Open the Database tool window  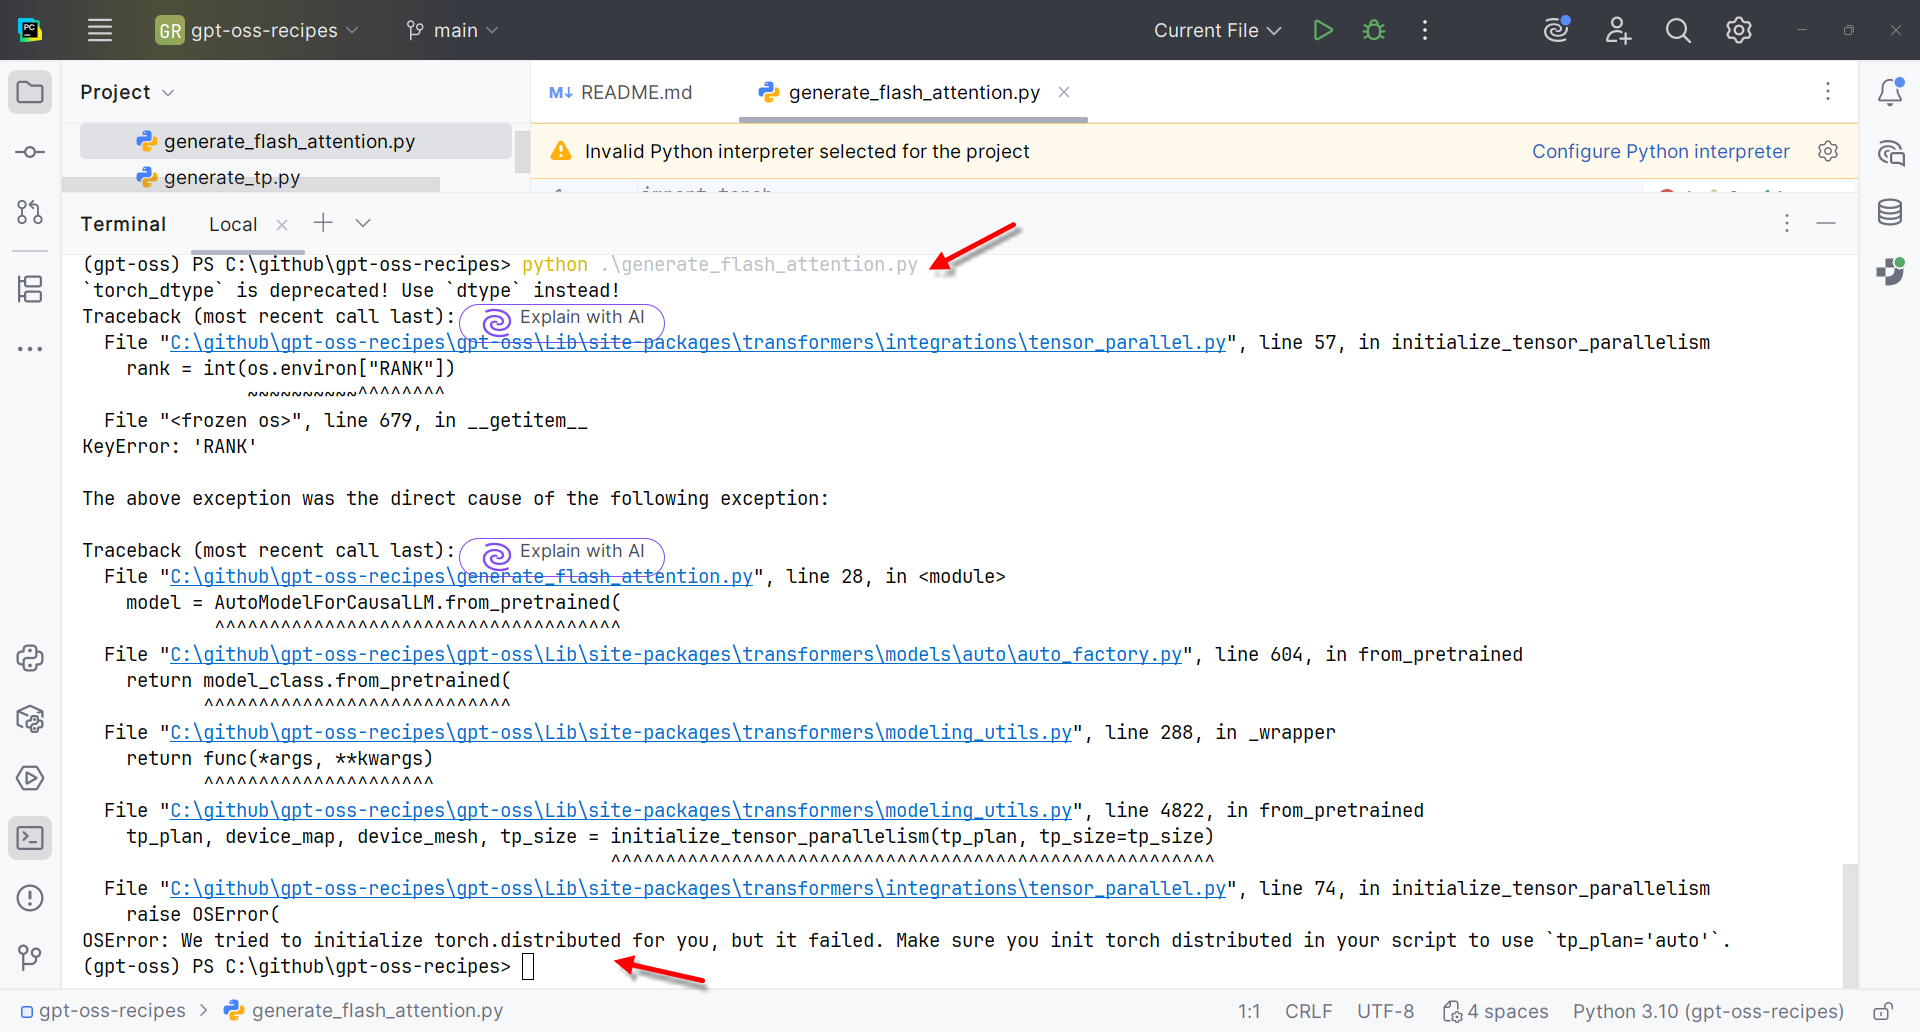1890,212
